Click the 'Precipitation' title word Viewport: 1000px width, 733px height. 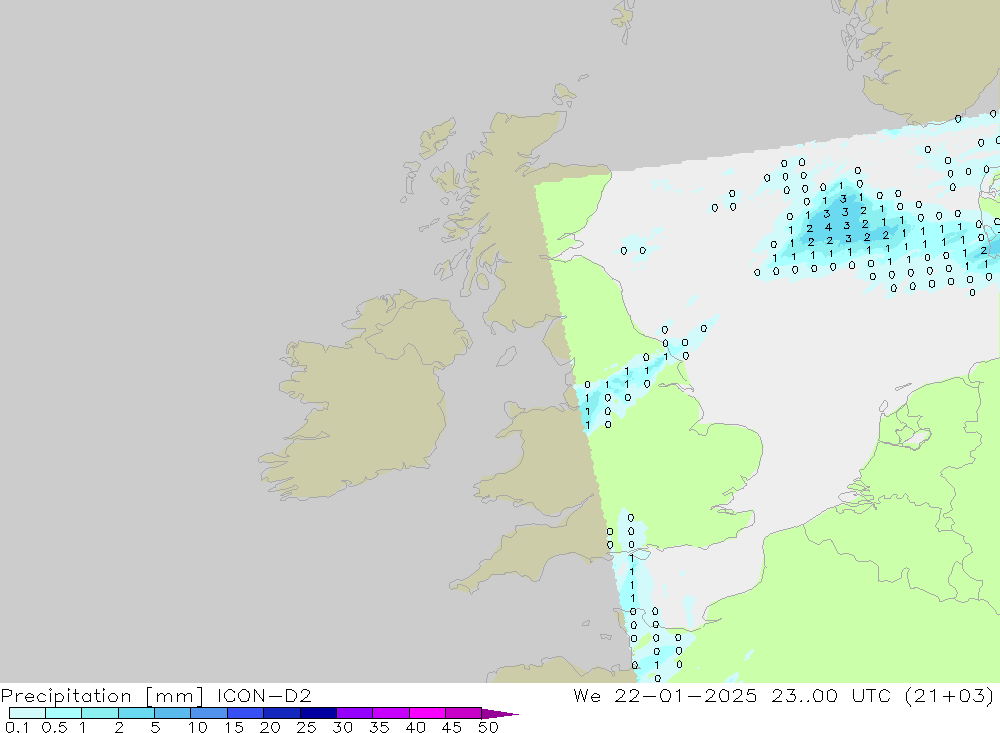point(66,696)
